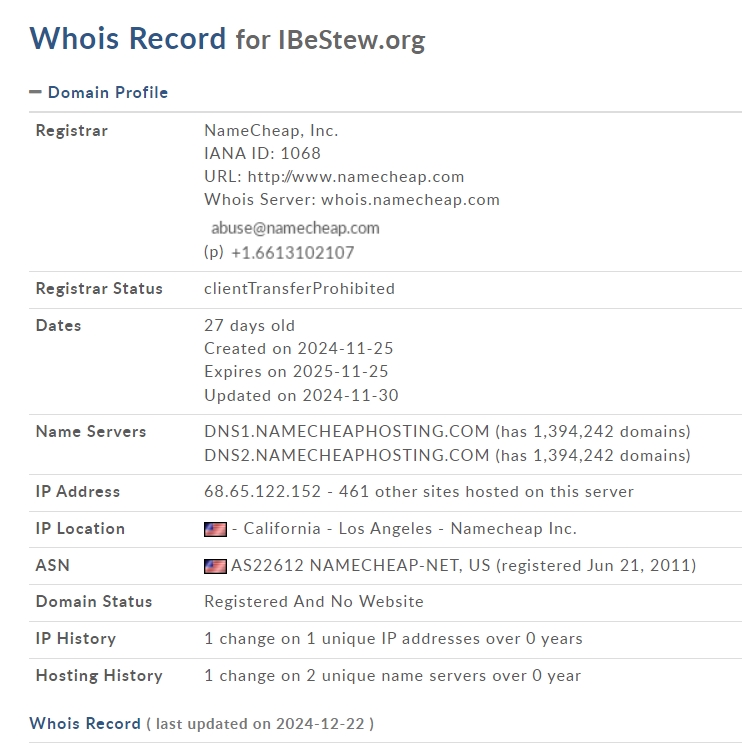
Task: Click the Registrar row label
Action: coord(72,131)
